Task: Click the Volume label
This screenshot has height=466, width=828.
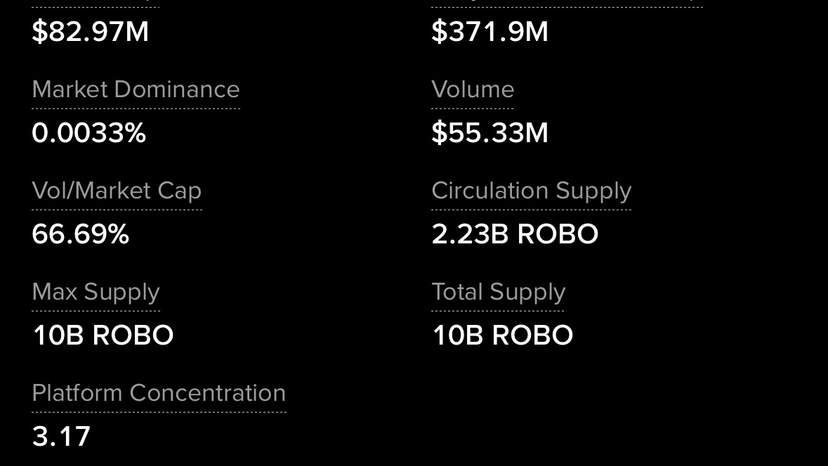Action: (x=472, y=90)
